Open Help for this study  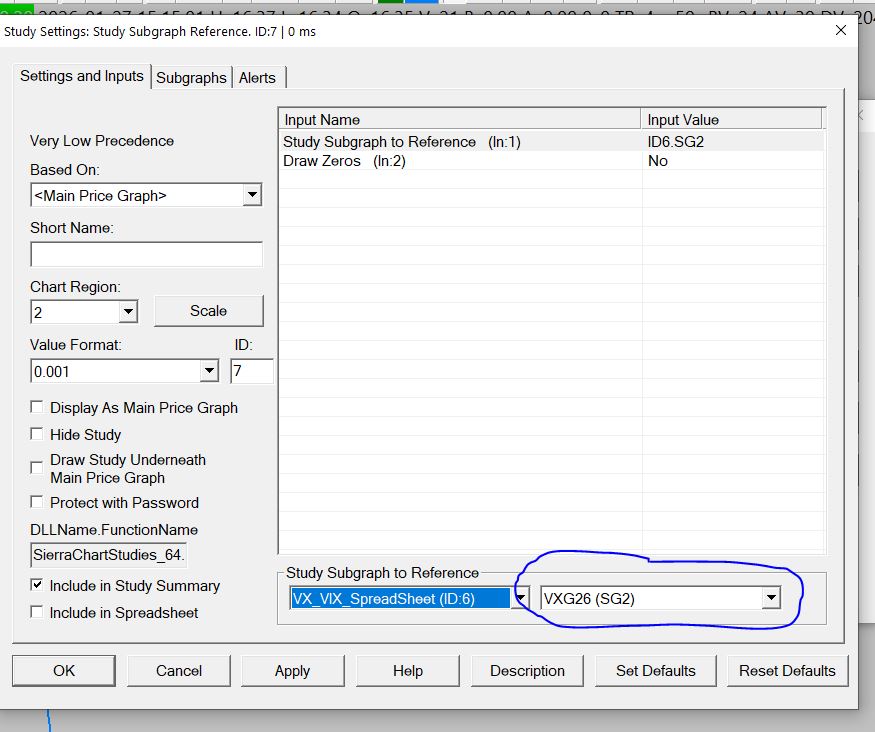pyautogui.click(x=408, y=671)
